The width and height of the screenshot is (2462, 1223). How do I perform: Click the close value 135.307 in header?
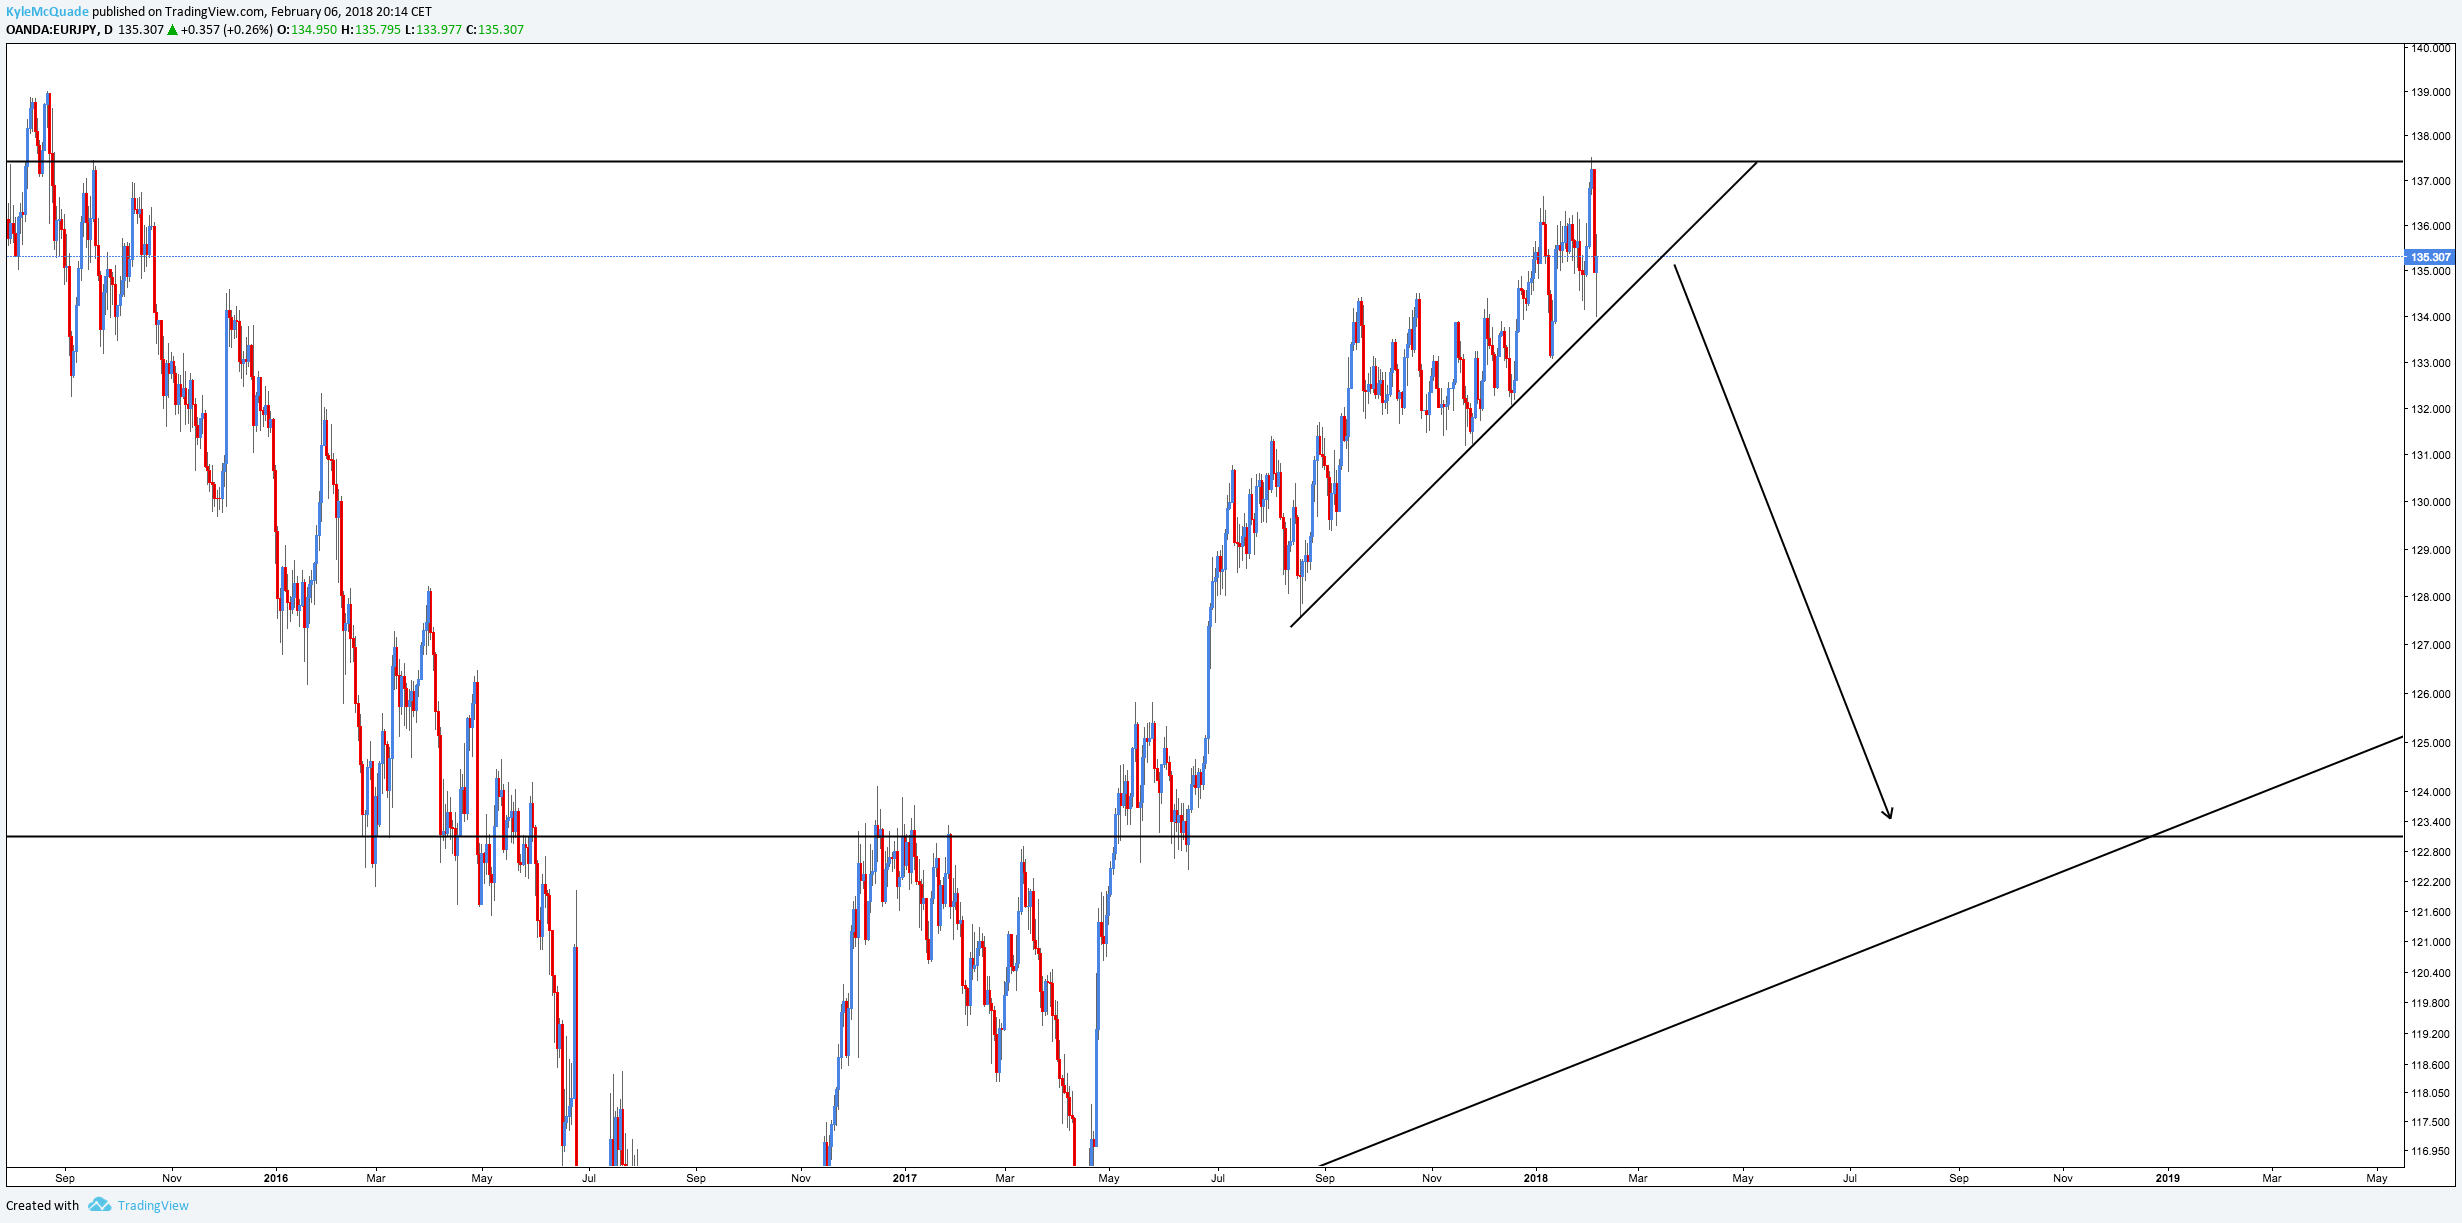pos(501,29)
